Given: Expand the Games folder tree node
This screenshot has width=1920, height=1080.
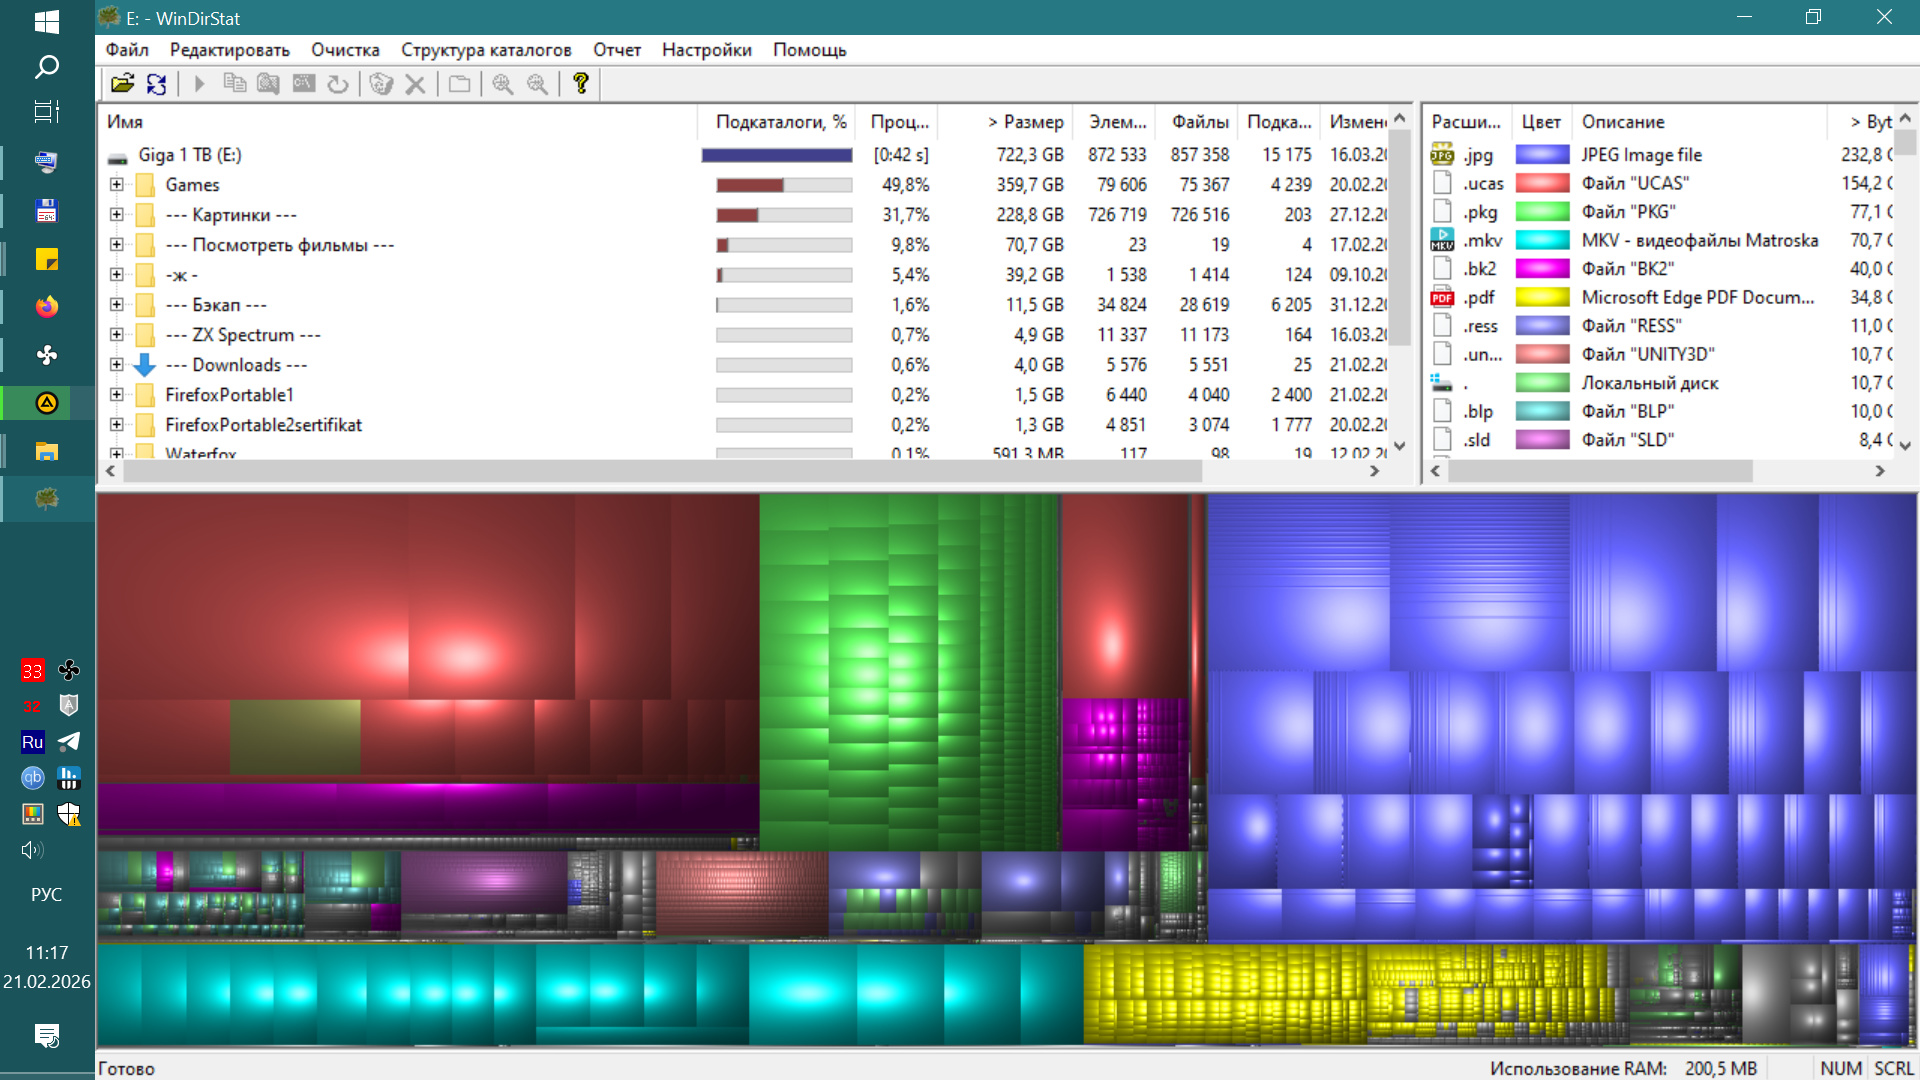Looking at the screenshot, I should (117, 185).
